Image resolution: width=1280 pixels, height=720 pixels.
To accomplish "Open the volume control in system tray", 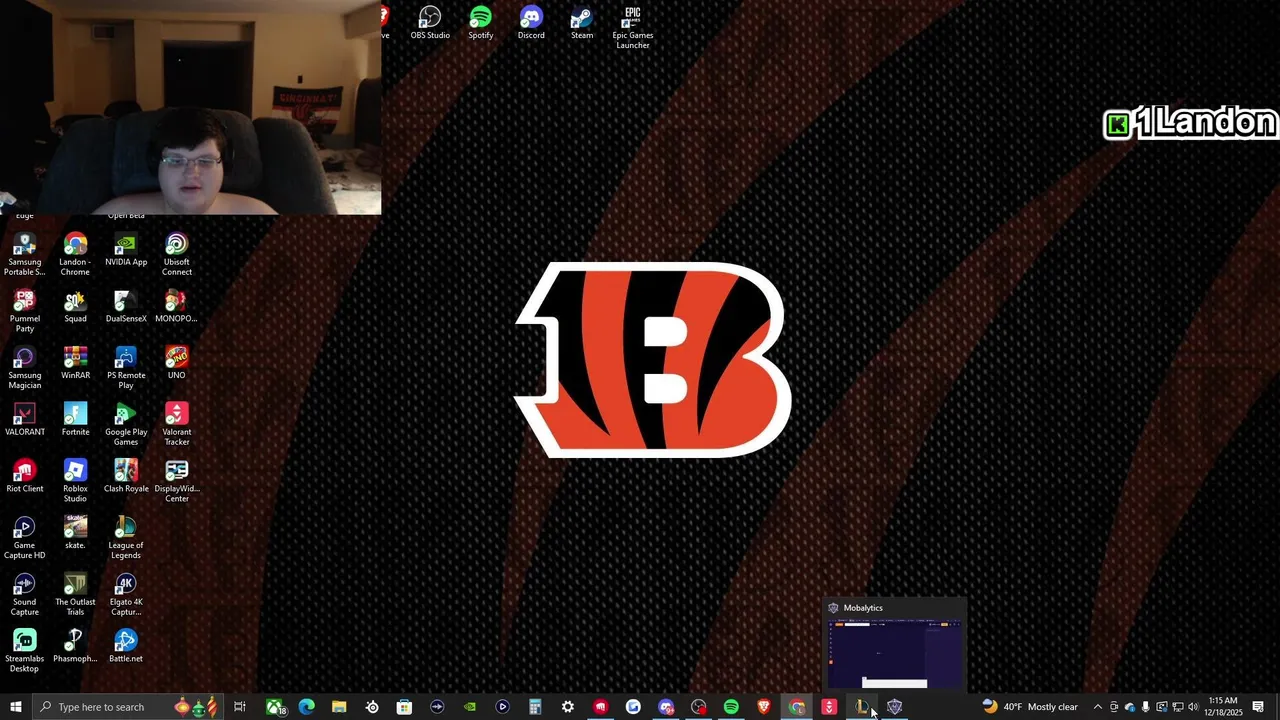I will pos(1193,707).
